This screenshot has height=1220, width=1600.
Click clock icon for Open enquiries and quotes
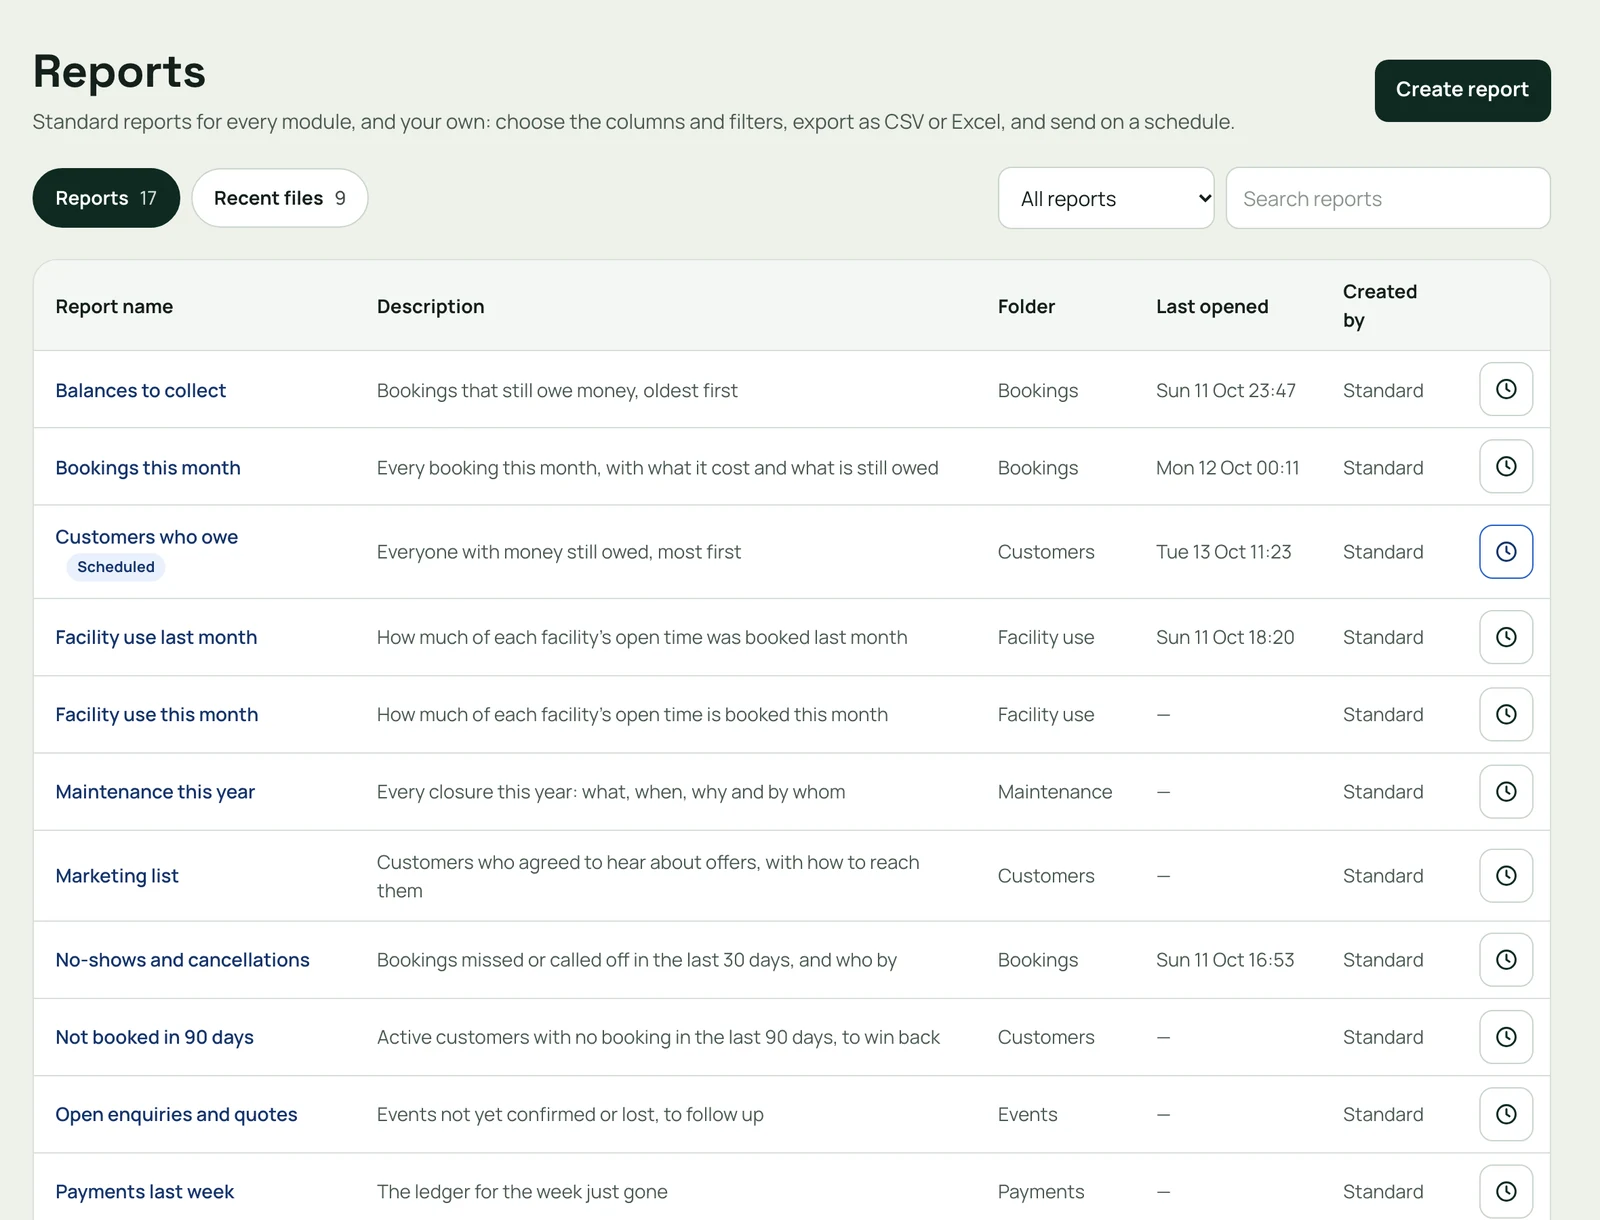(1506, 1114)
